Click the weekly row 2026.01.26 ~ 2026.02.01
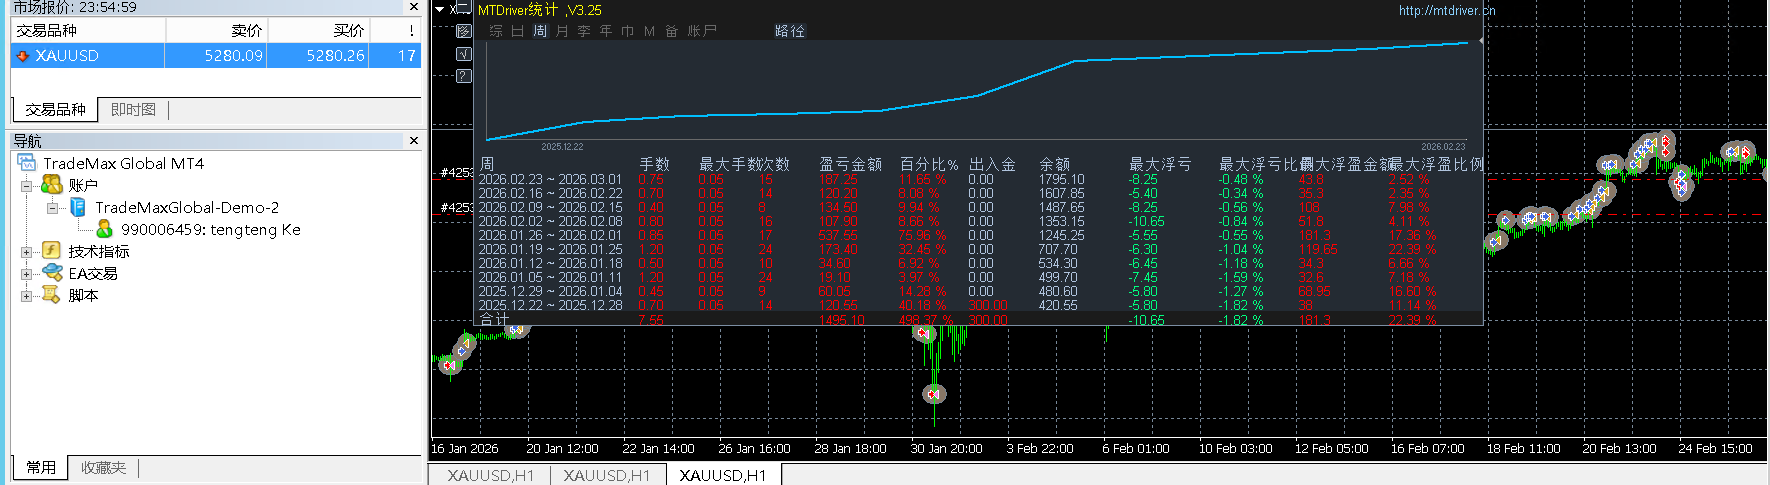The image size is (1770, 485). (x=550, y=236)
